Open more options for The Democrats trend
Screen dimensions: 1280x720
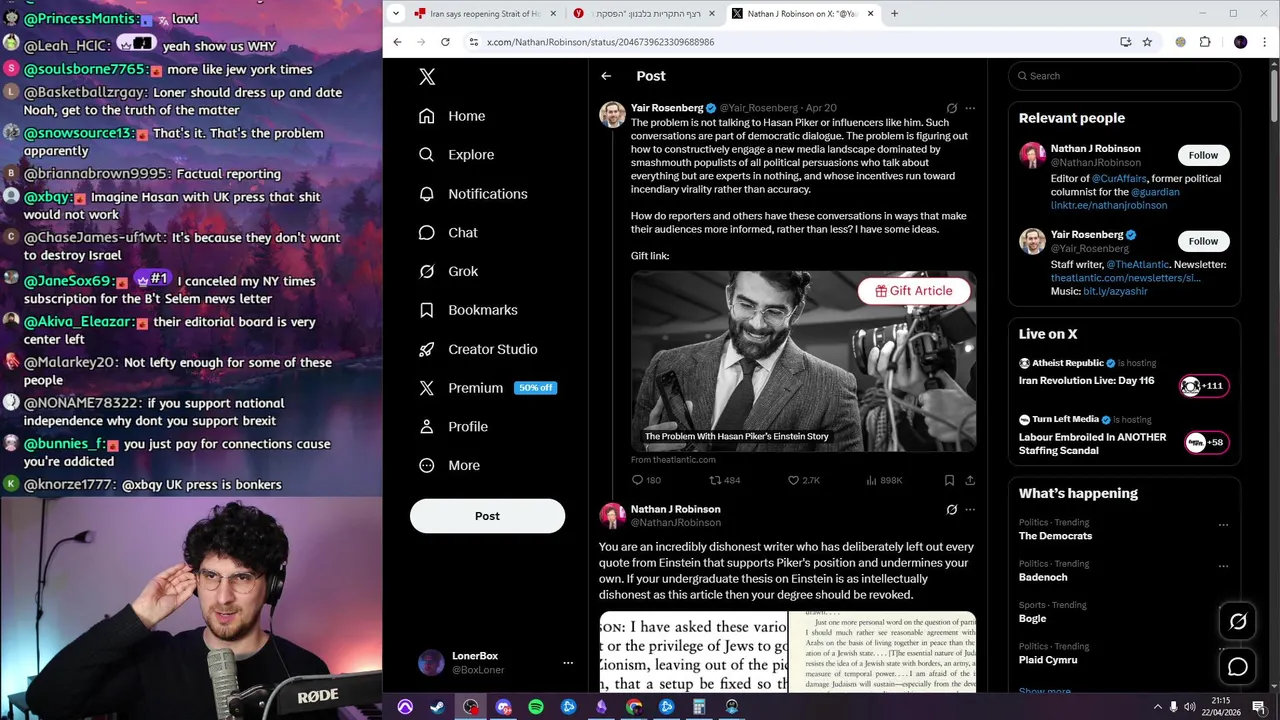(1223, 525)
